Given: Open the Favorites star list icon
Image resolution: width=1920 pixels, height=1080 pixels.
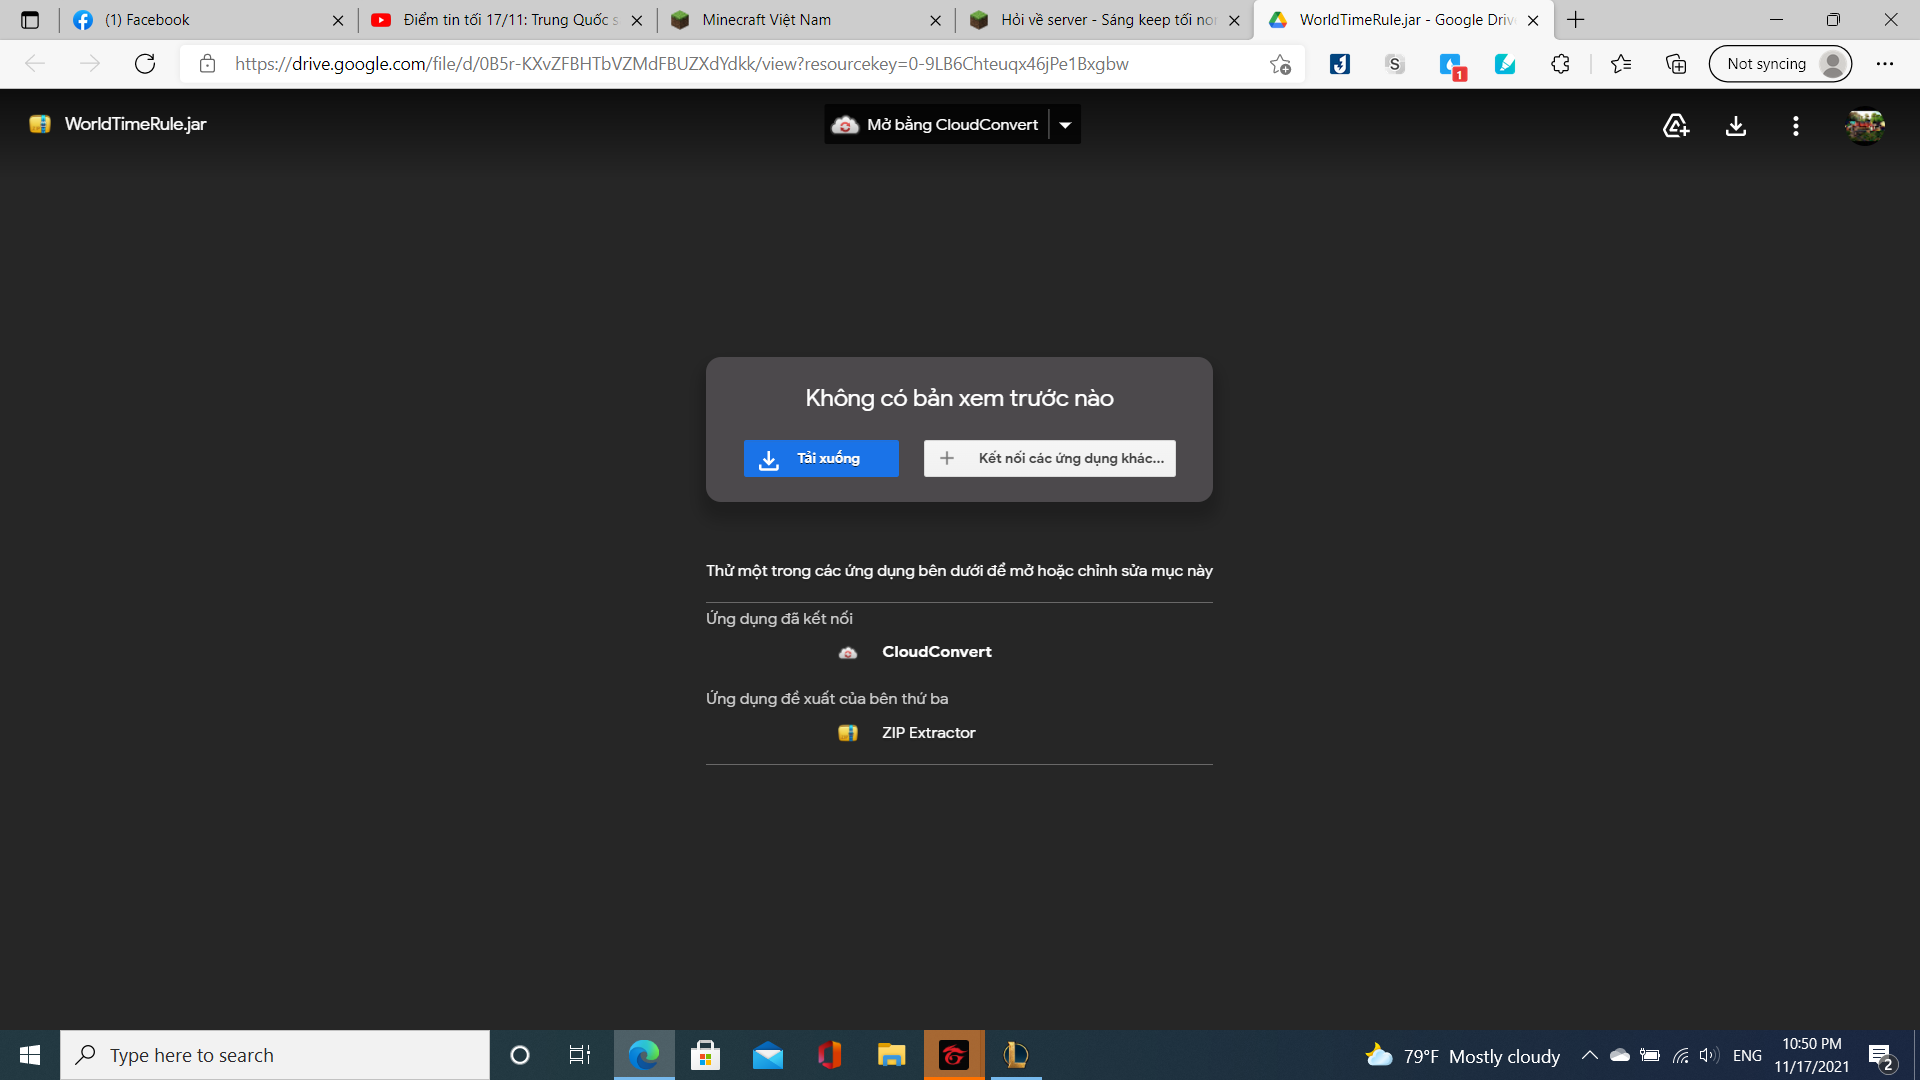Looking at the screenshot, I should [1621, 64].
